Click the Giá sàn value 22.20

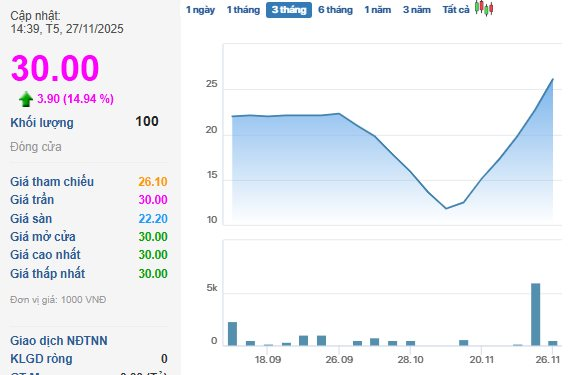pyautogui.click(x=153, y=219)
